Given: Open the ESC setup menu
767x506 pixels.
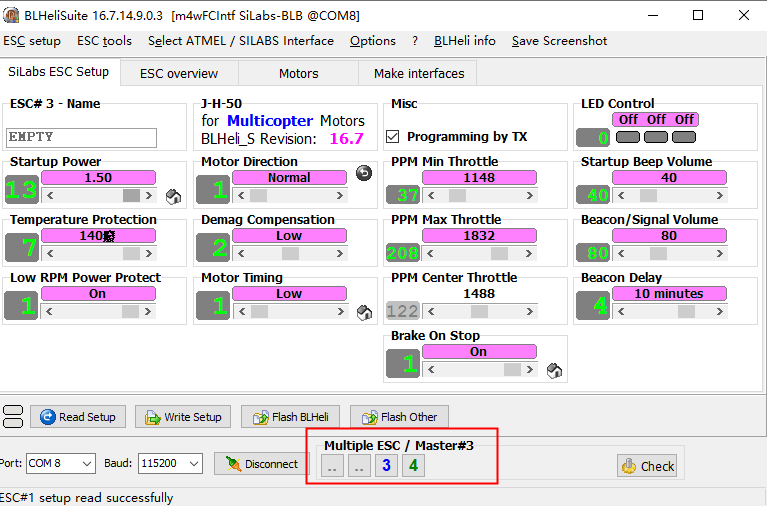Looking at the screenshot, I should pyautogui.click(x=32, y=41).
